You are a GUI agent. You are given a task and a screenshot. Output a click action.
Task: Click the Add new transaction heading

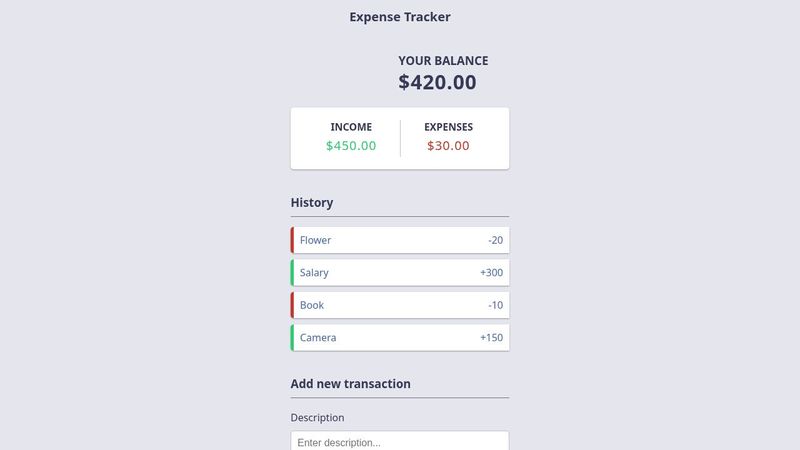click(x=350, y=384)
